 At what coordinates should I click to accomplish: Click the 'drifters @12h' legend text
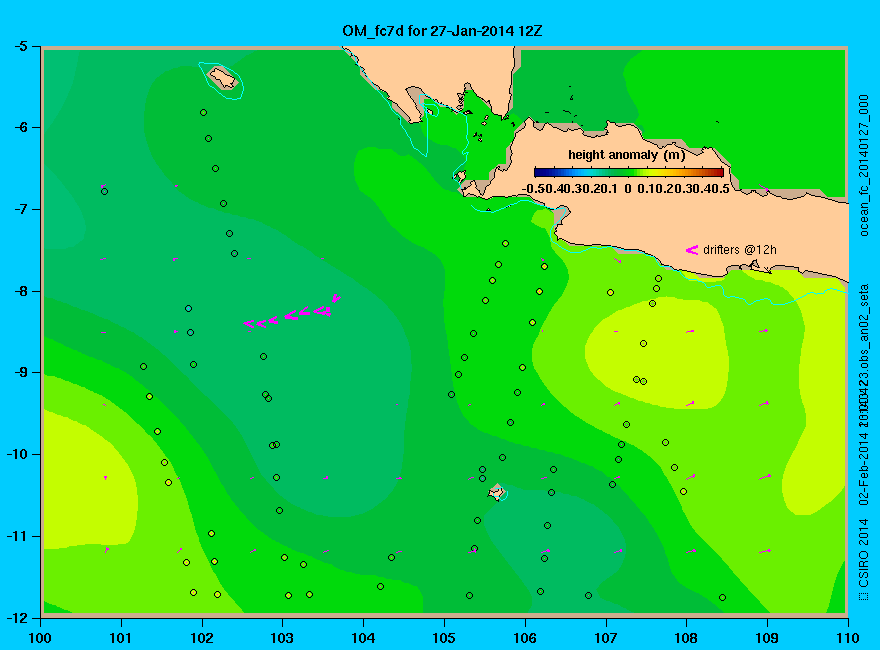(740, 250)
